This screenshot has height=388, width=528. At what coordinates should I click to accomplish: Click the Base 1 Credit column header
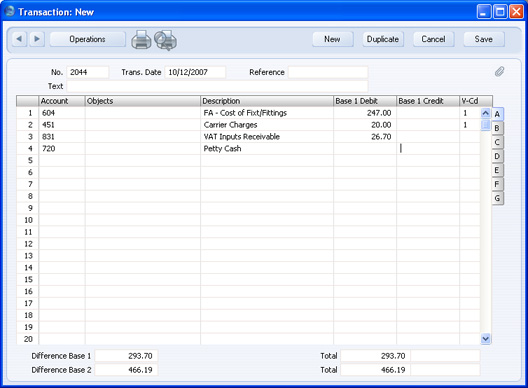point(428,101)
